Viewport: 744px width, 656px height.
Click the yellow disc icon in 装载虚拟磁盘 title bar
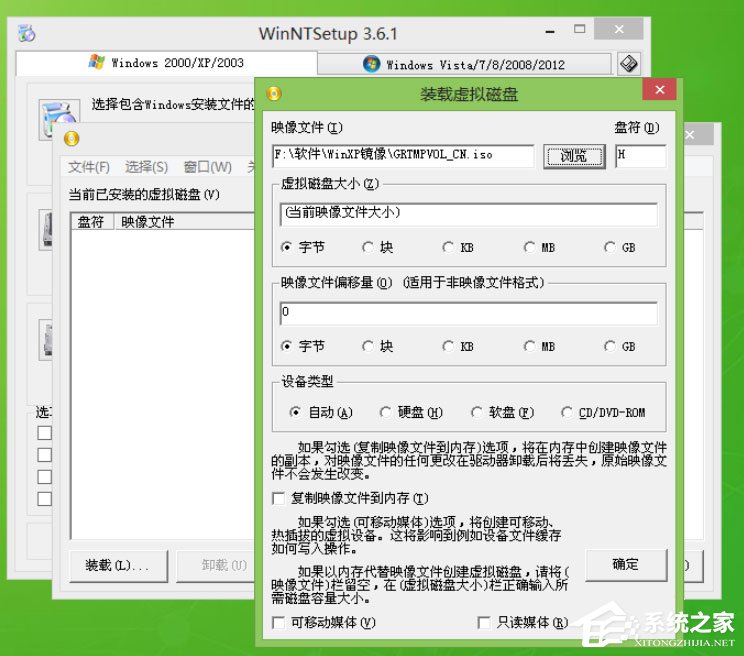274,94
